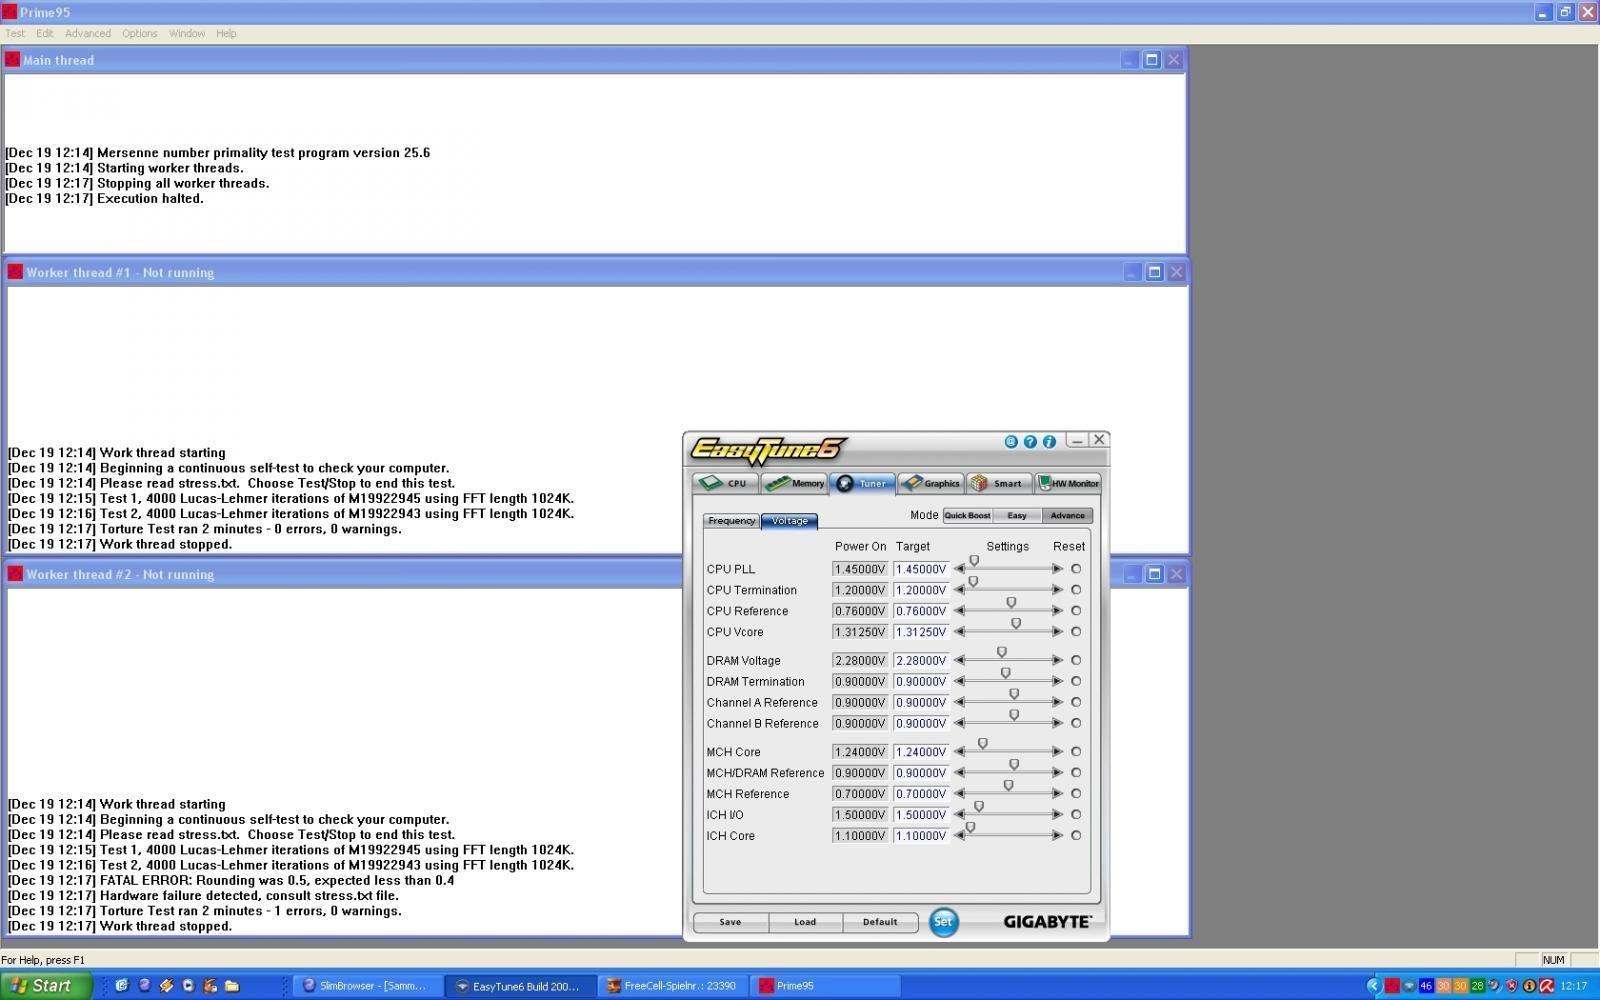Click the red Prime95 tray icon

1391,986
